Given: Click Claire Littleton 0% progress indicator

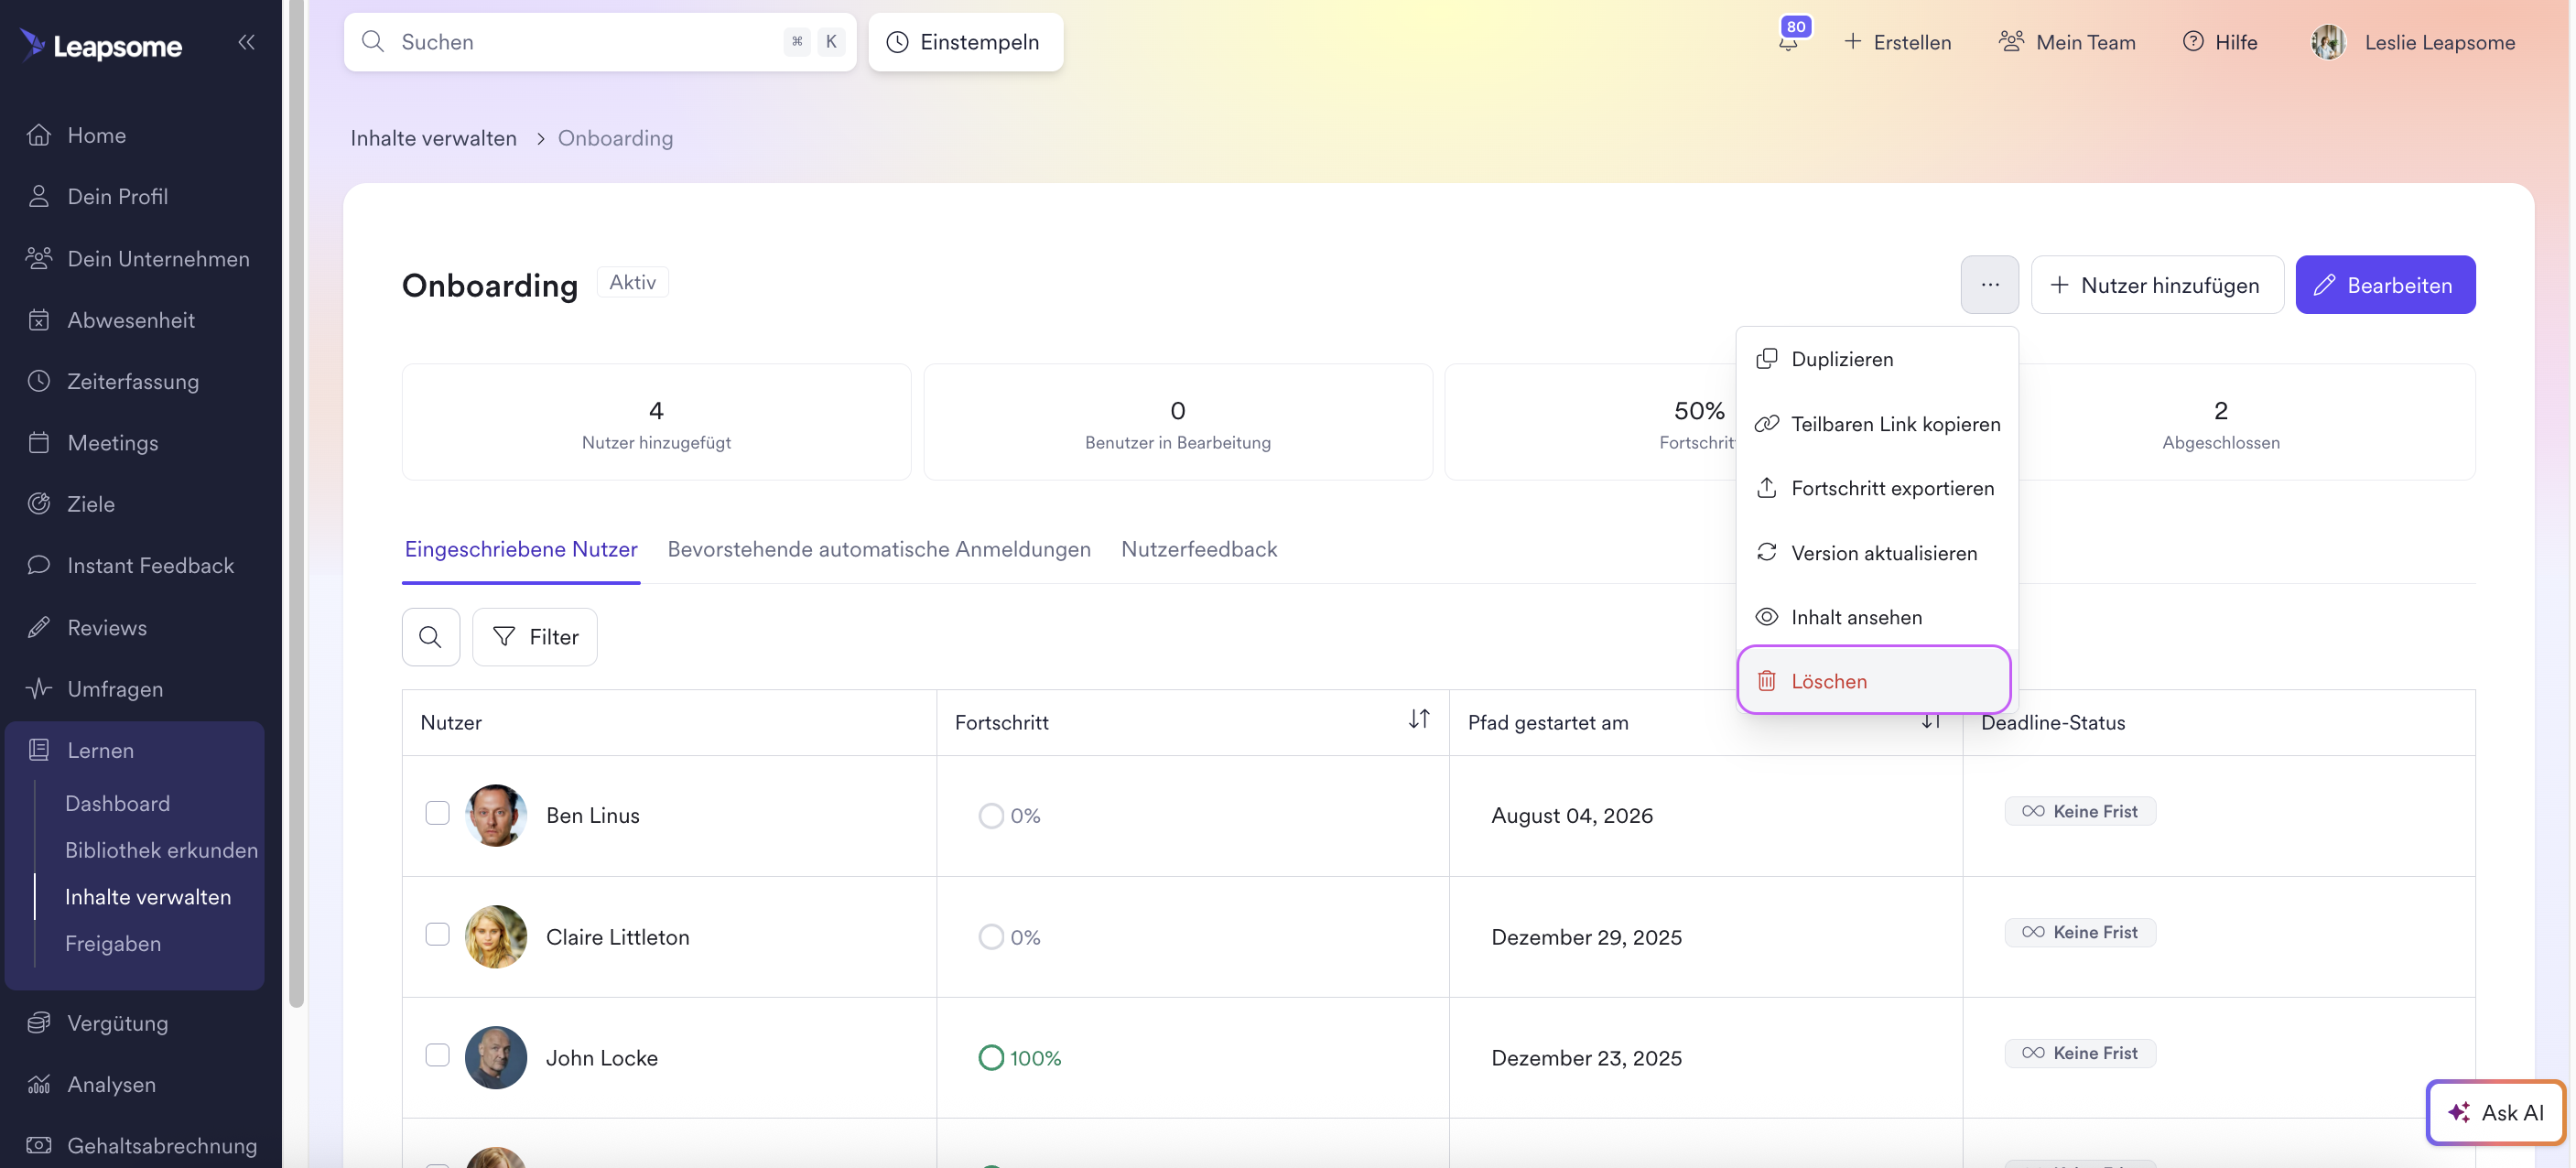Looking at the screenshot, I should 1010,937.
